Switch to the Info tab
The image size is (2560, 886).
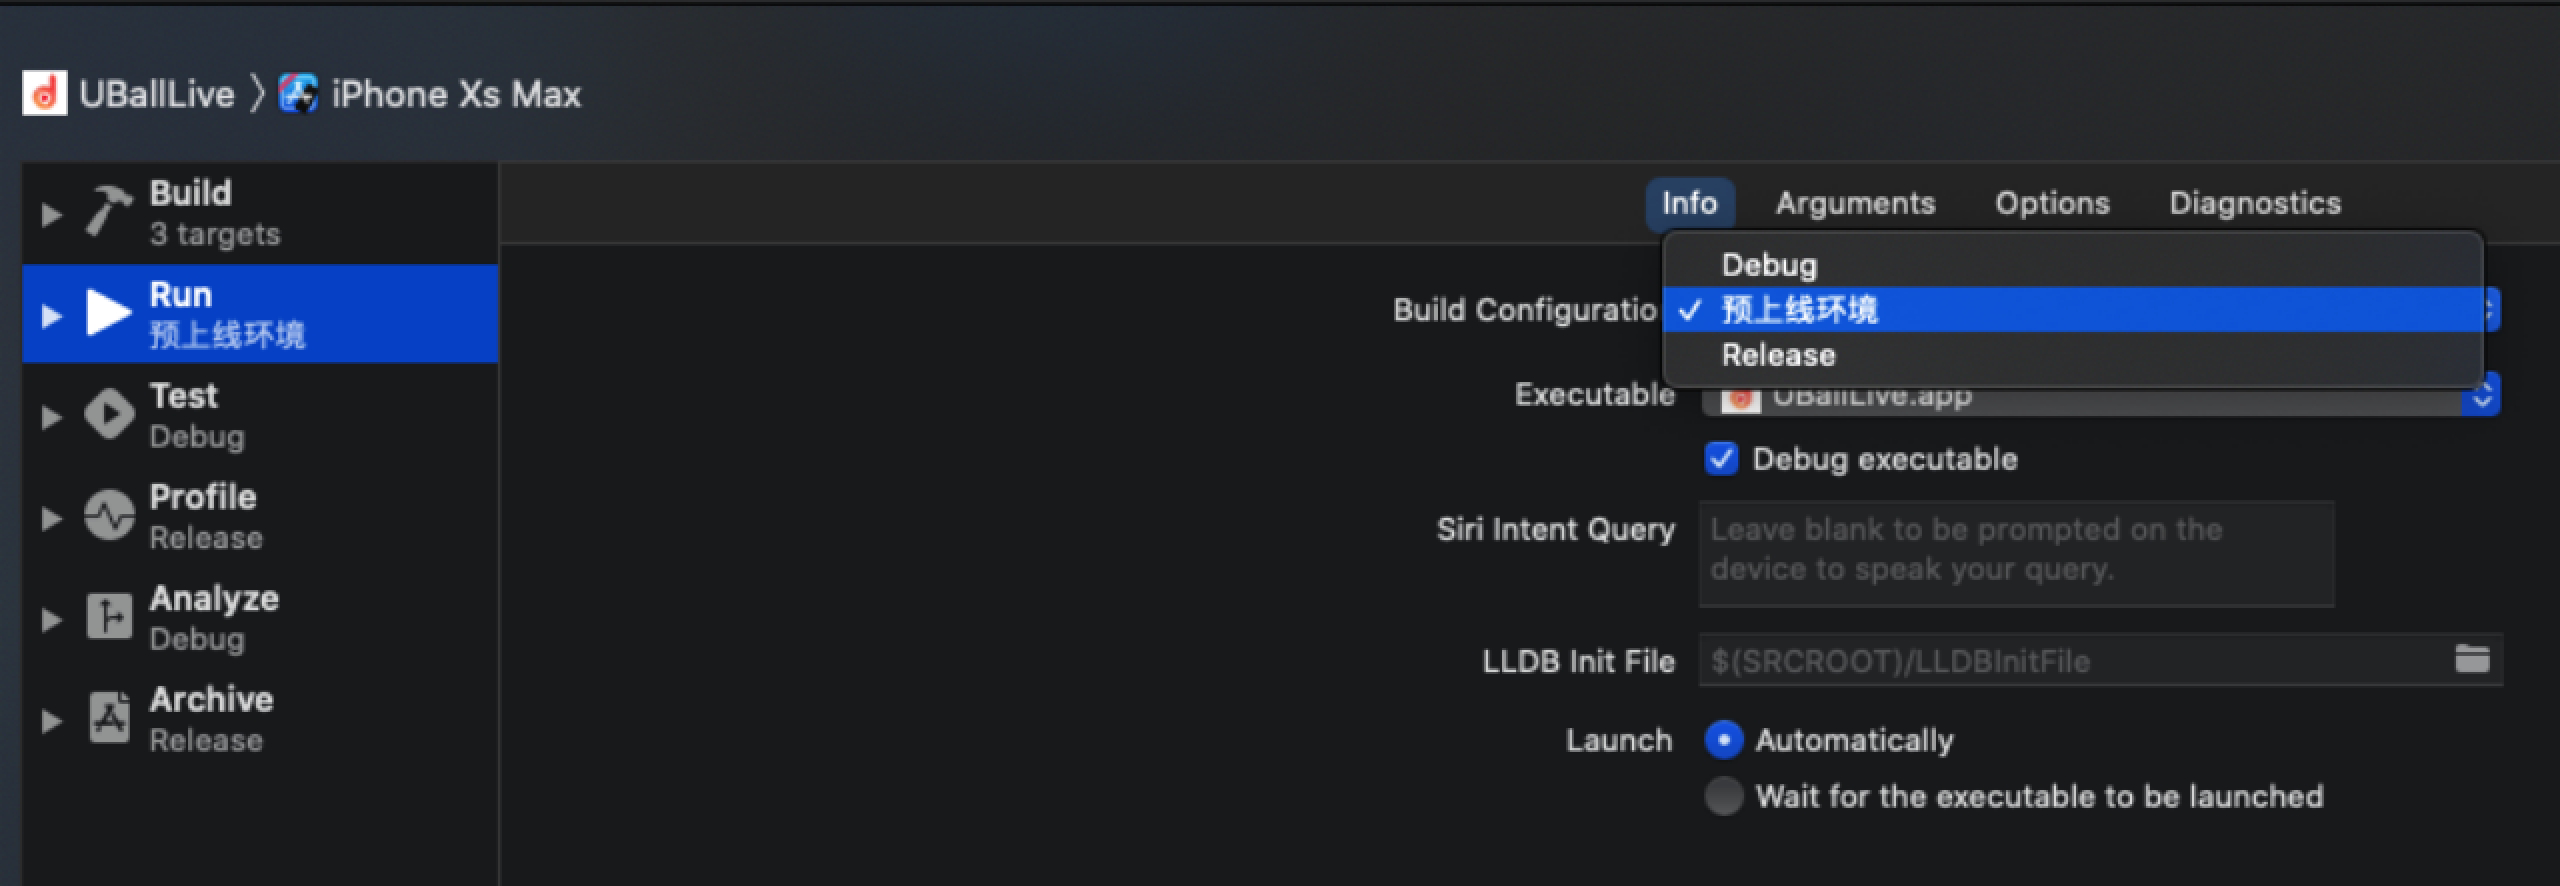[x=1689, y=203]
